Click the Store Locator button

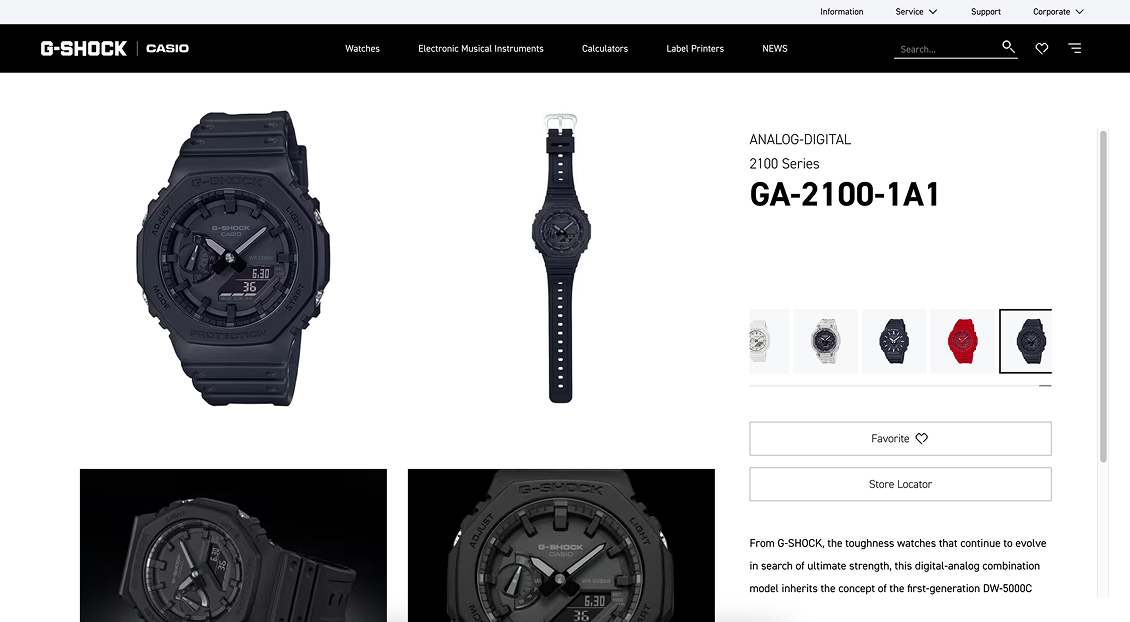(x=900, y=484)
